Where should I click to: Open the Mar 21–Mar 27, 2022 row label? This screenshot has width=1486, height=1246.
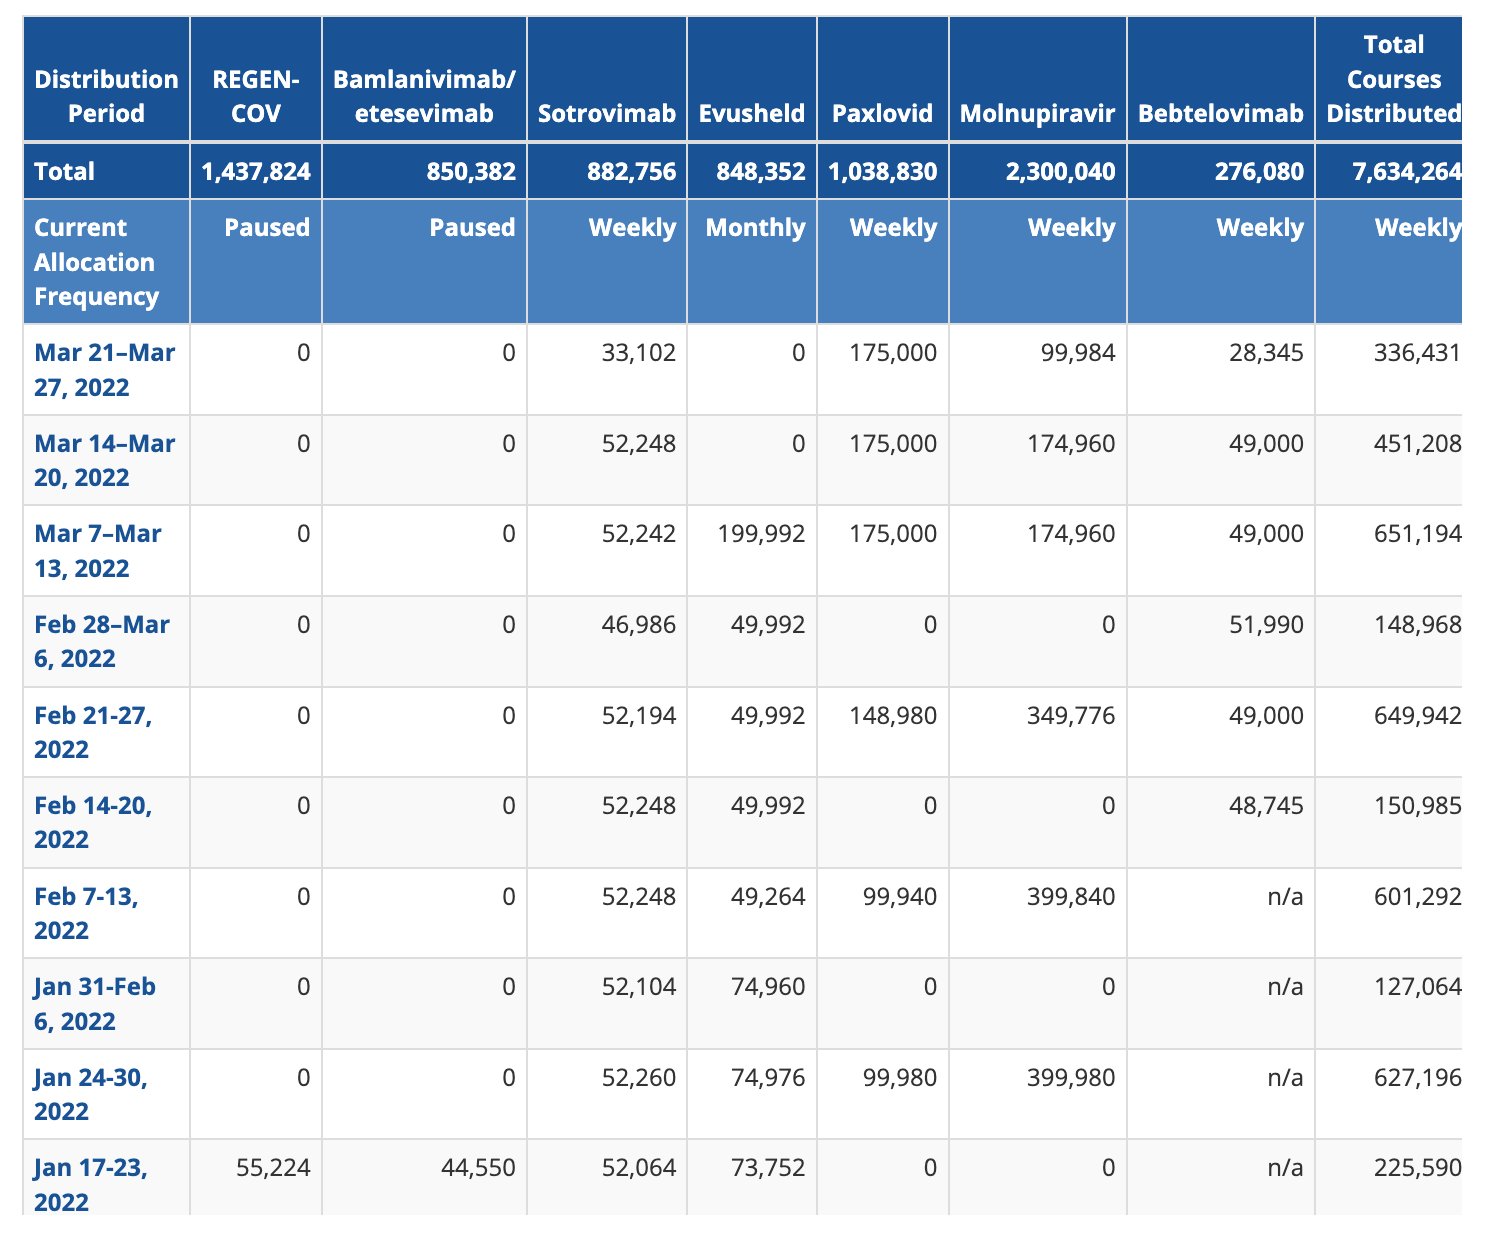pos(103,370)
